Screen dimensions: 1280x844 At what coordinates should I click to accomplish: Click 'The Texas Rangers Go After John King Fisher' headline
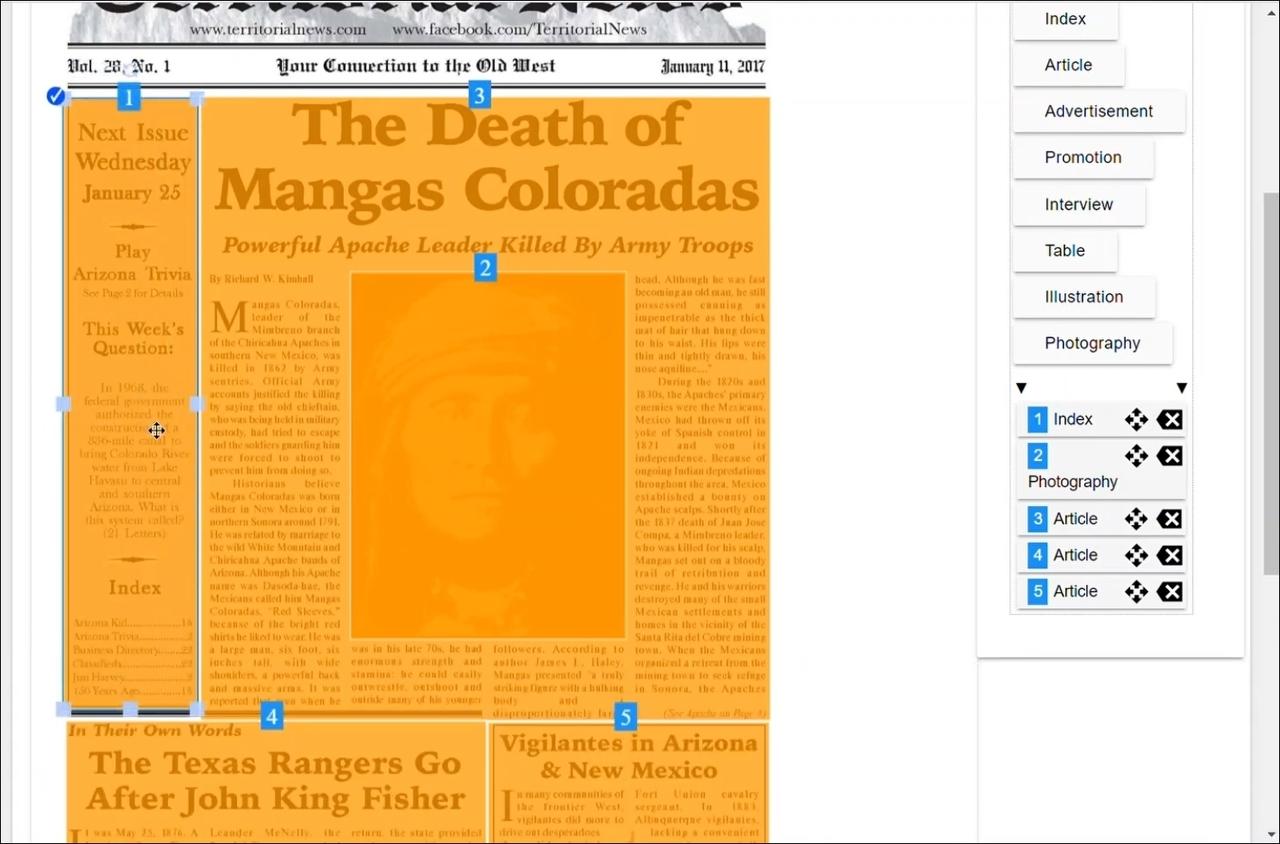[276, 780]
